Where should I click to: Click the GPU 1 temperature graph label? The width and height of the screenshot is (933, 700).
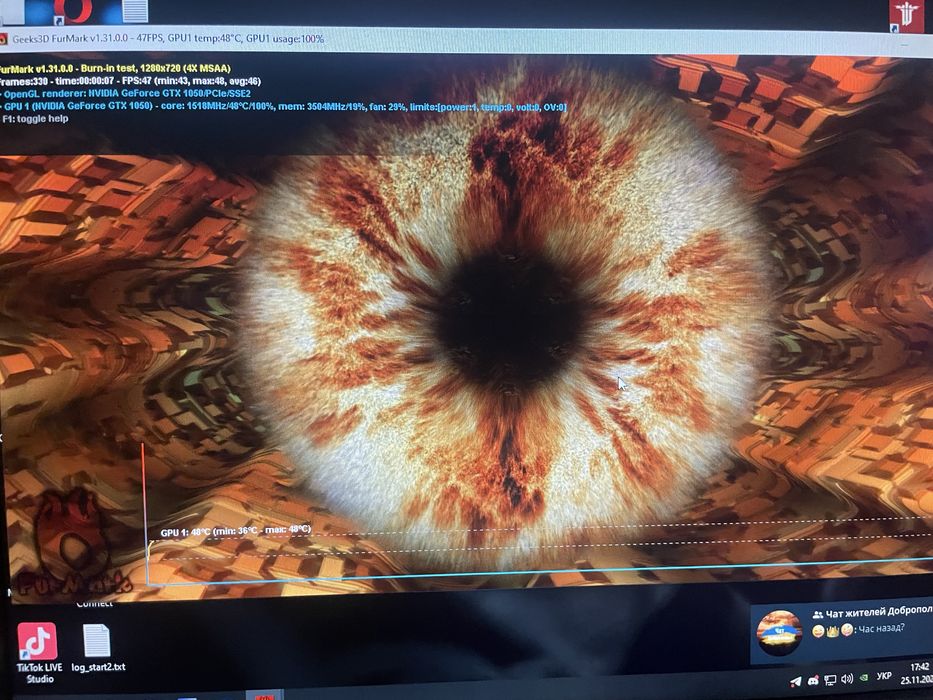(x=236, y=530)
